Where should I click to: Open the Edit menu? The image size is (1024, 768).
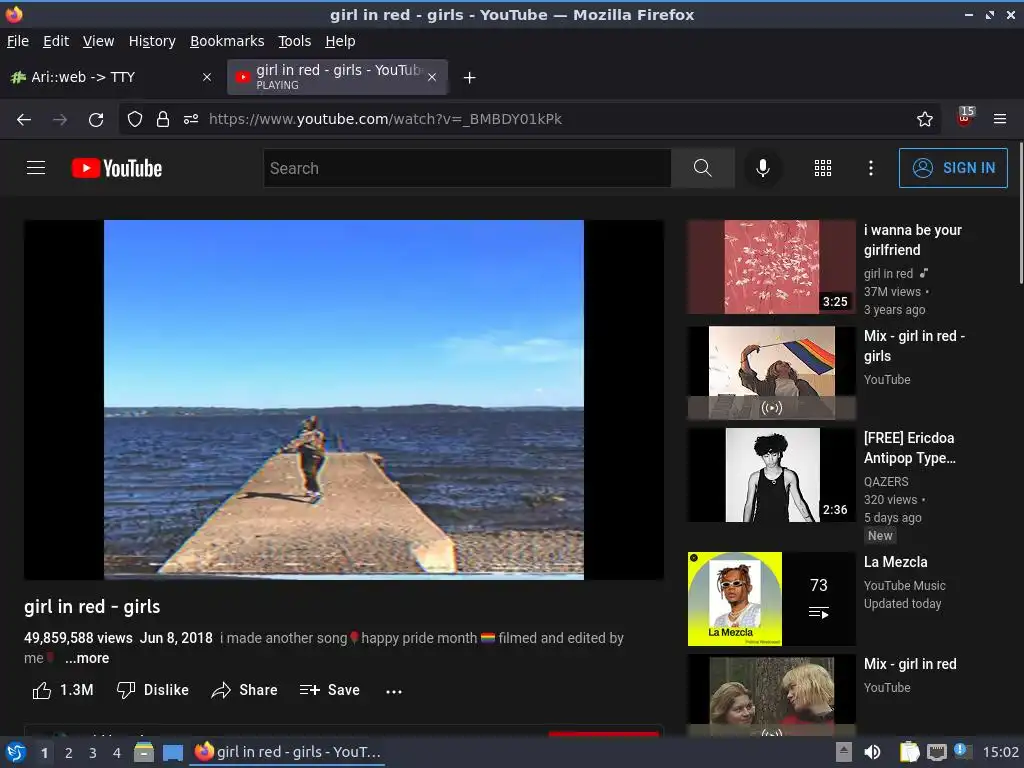click(56, 41)
